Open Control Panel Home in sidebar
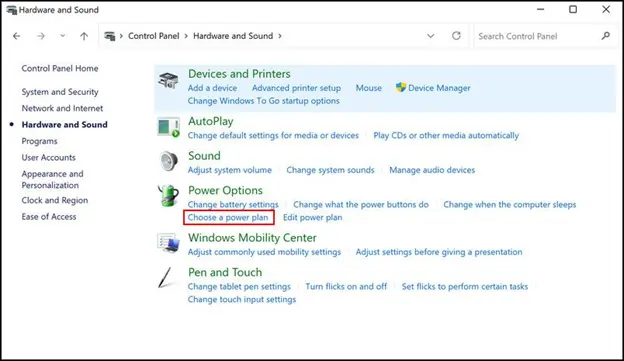Viewport: 624px width, 361px height. (60, 68)
